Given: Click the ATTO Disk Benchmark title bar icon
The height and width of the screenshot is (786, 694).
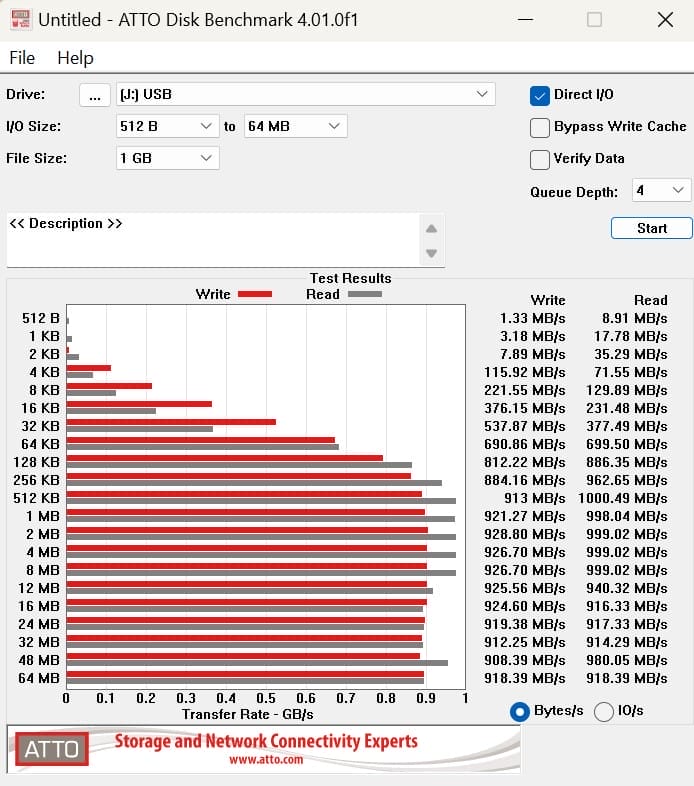Looking at the screenshot, I should 20,20.
